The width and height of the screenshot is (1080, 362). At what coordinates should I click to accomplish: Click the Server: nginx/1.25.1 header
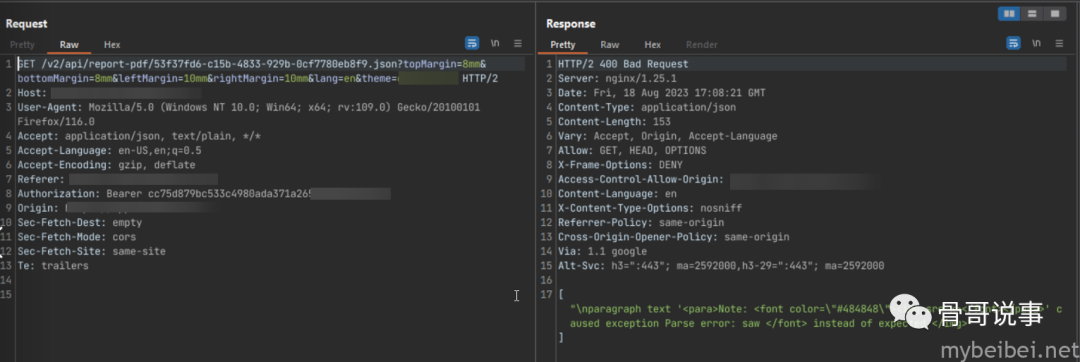point(617,78)
